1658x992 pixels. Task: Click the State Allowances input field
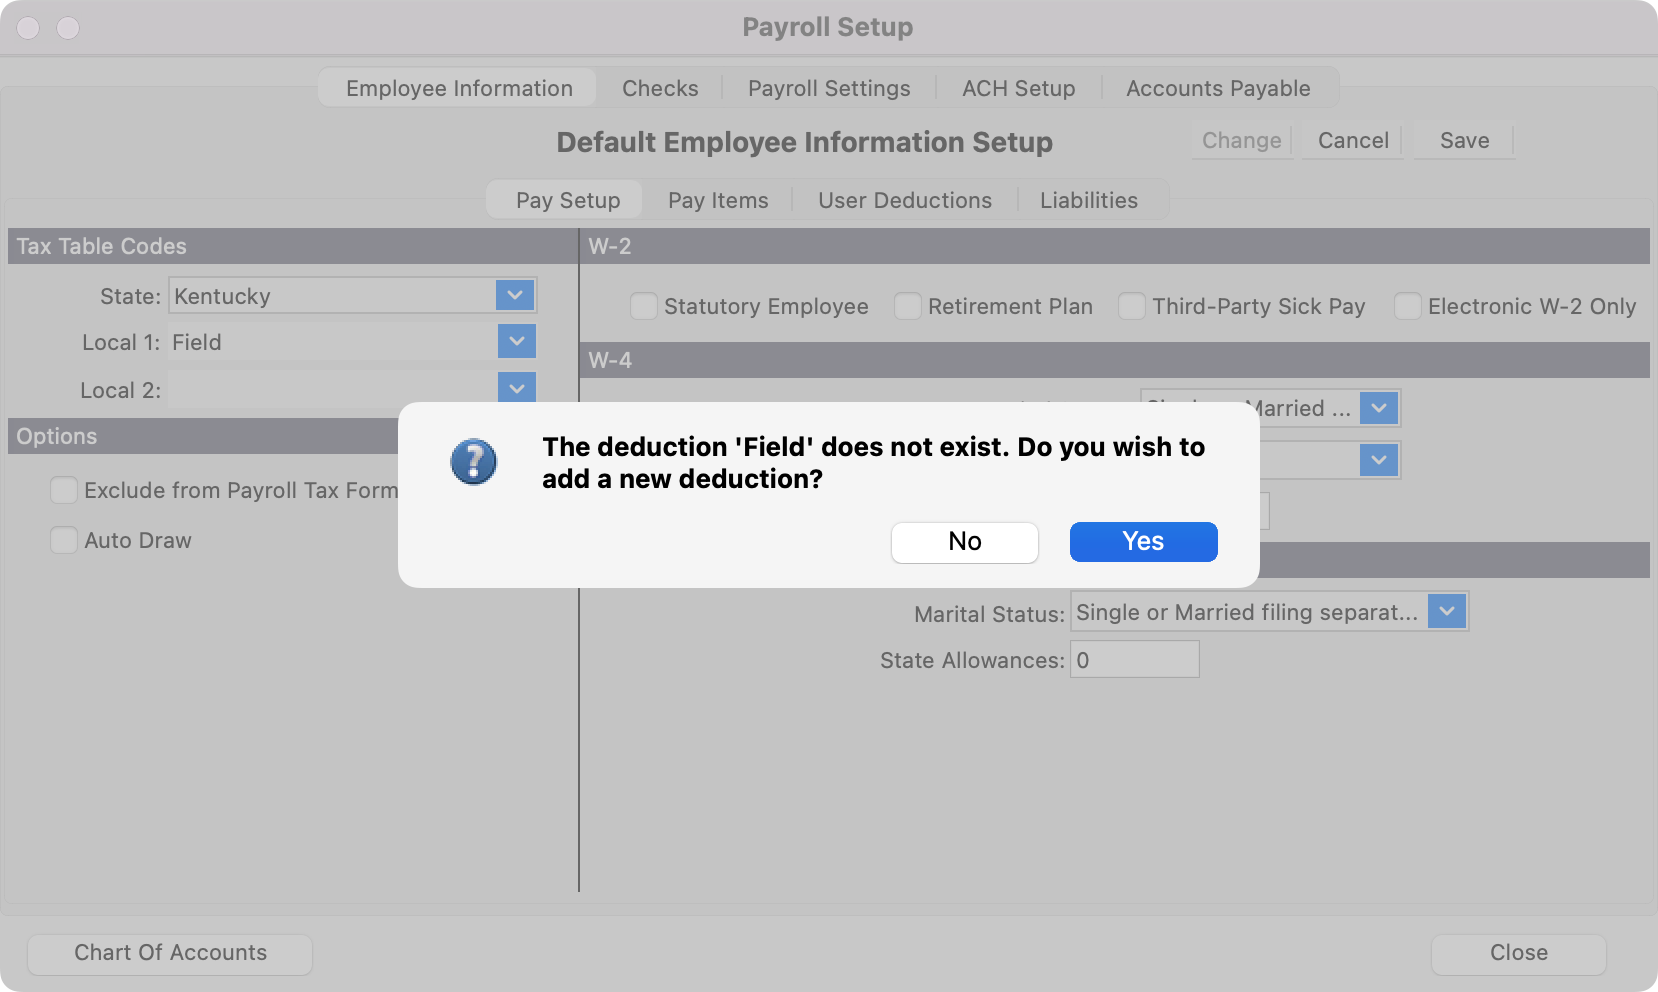tap(1134, 660)
